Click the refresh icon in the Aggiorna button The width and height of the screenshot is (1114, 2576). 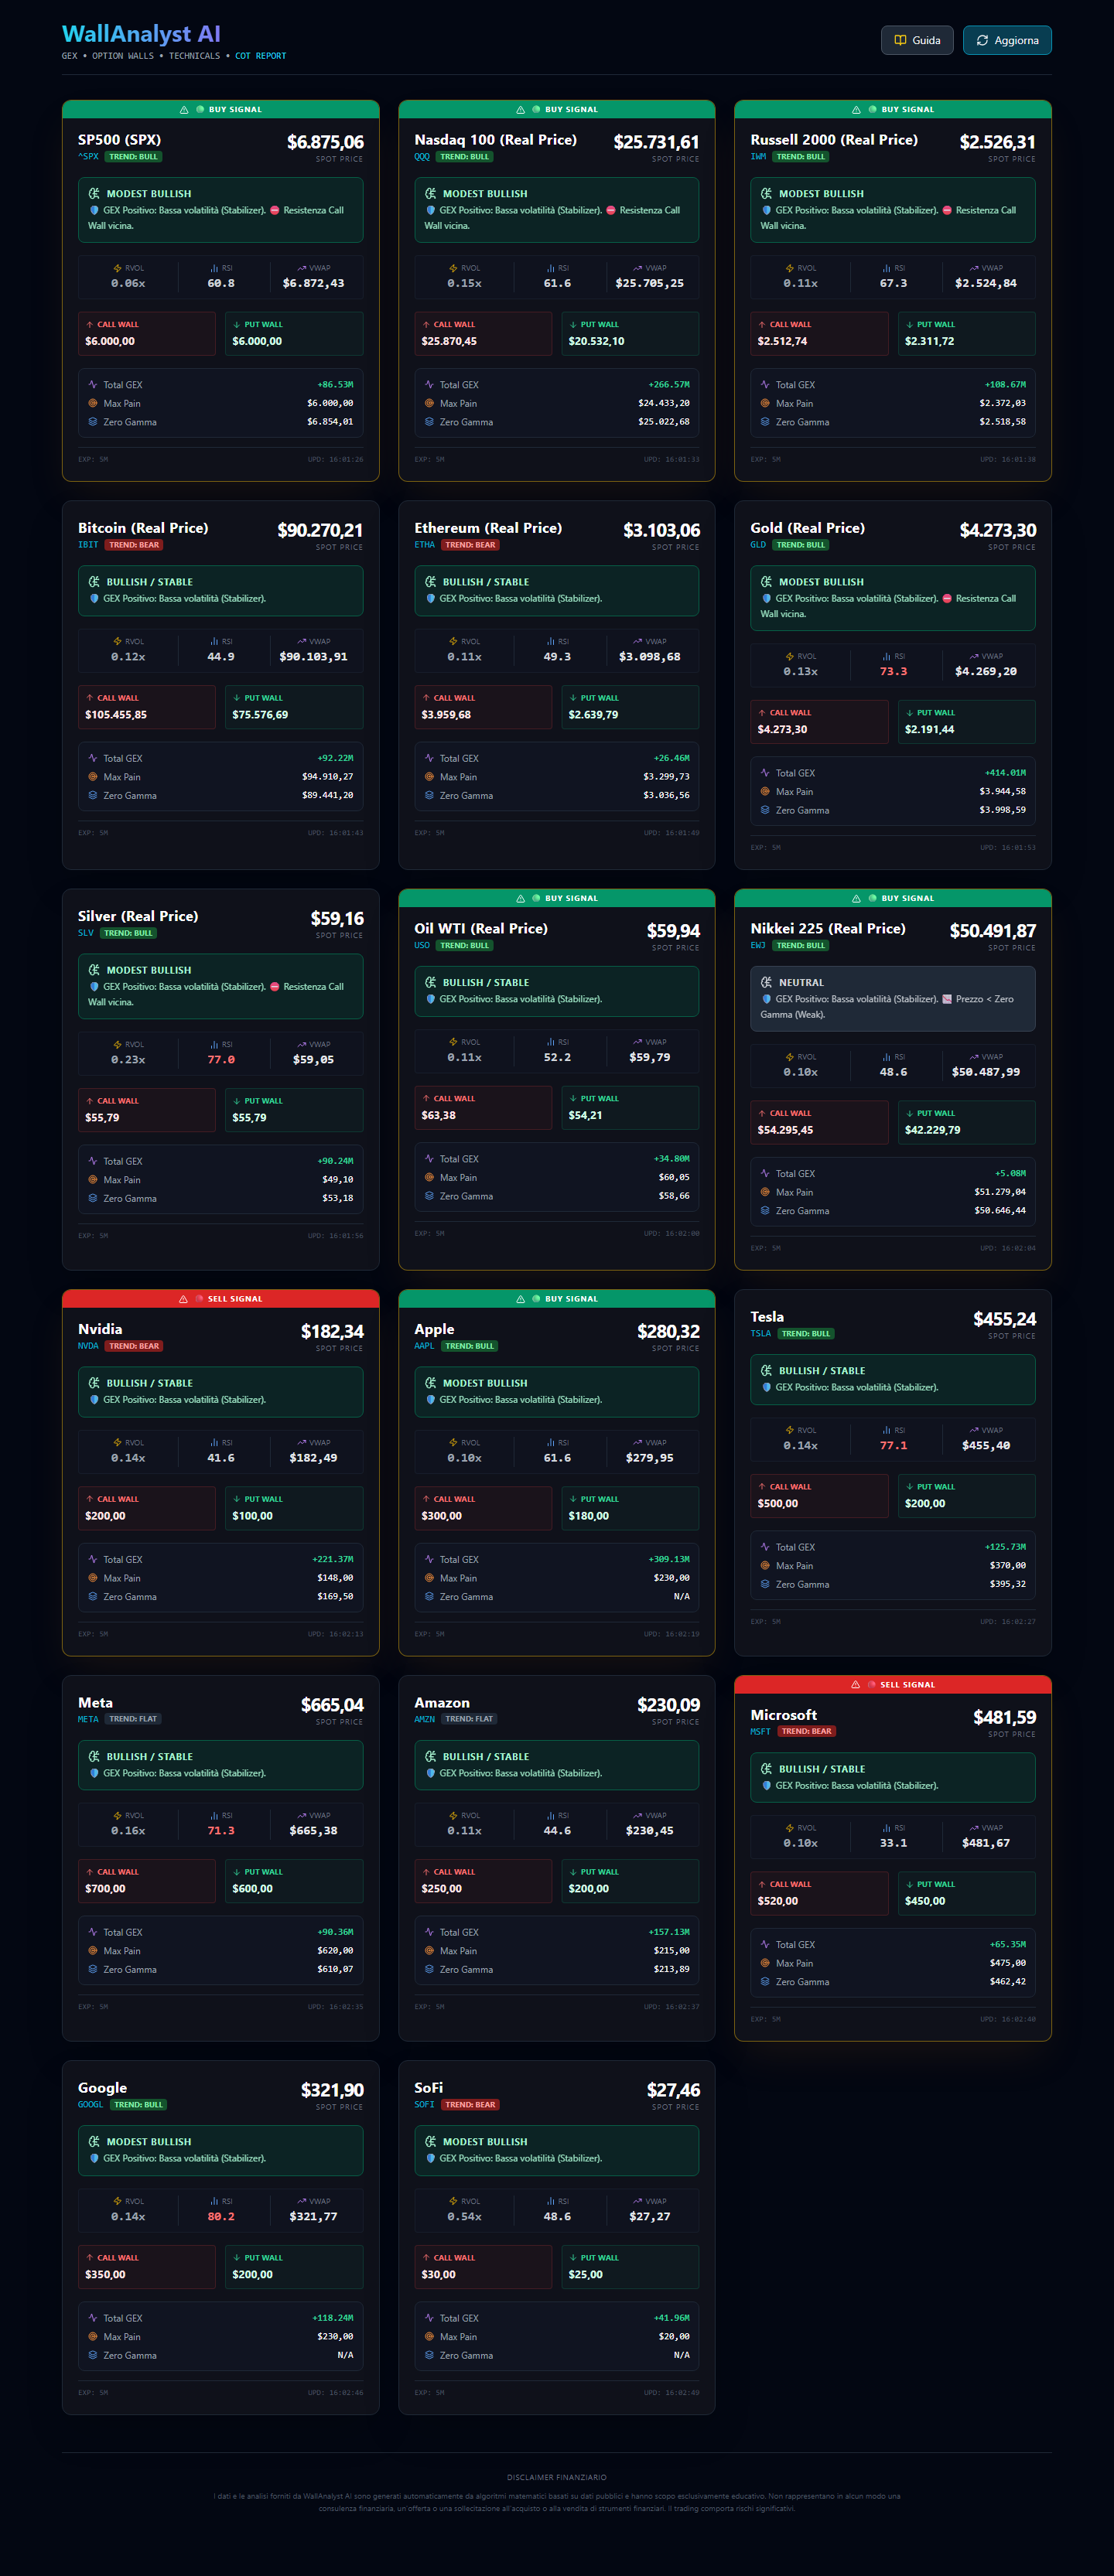click(982, 41)
